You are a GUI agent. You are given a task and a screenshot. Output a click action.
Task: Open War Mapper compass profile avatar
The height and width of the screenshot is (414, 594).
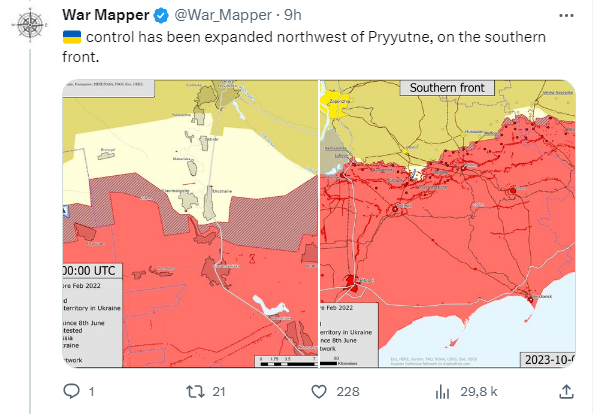pyautogui.click(x=30, y=25)
